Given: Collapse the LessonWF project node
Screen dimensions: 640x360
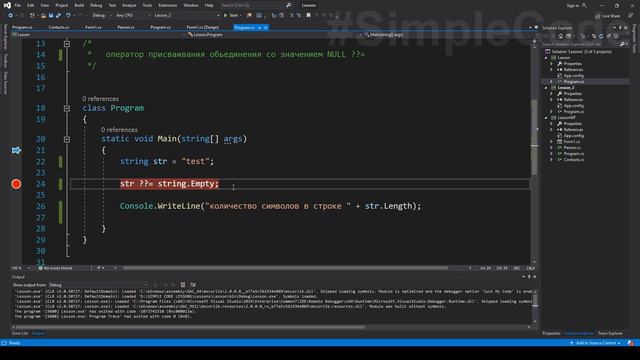Looking at the screenshot, I should coord(547,118).
